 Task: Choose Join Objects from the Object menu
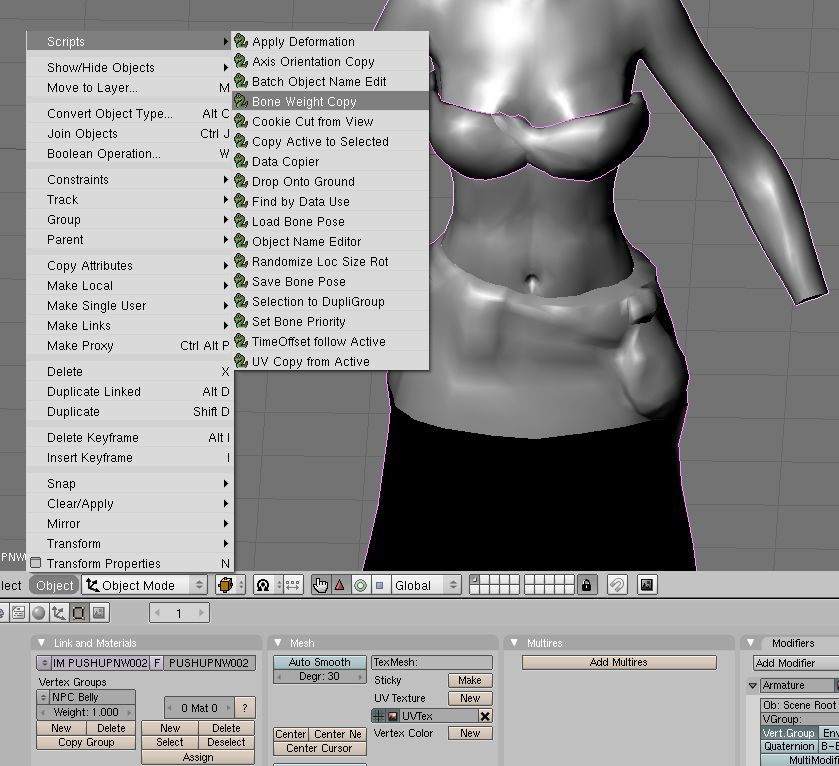coord(82,134)
